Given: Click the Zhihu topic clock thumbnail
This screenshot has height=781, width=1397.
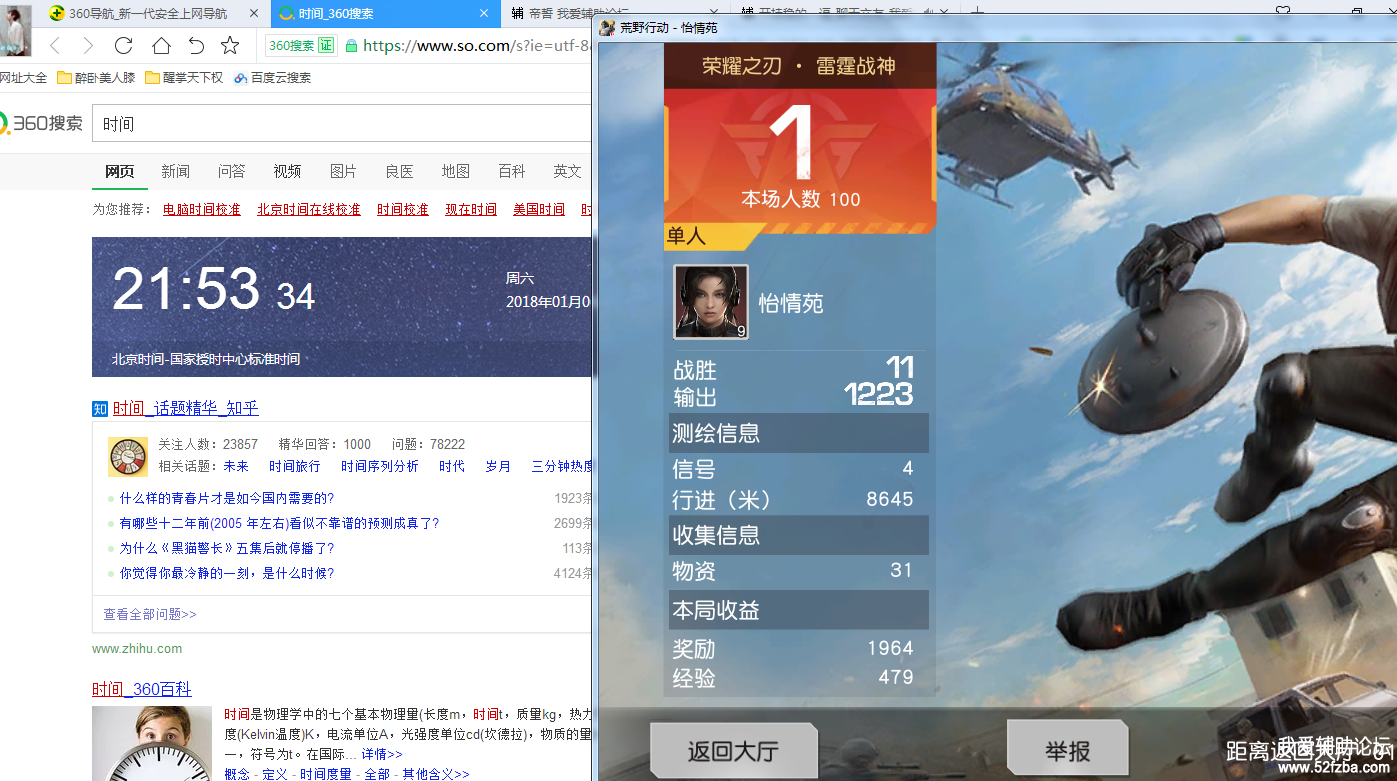Looking at the screenshot, I should click(x=128, y=457).
